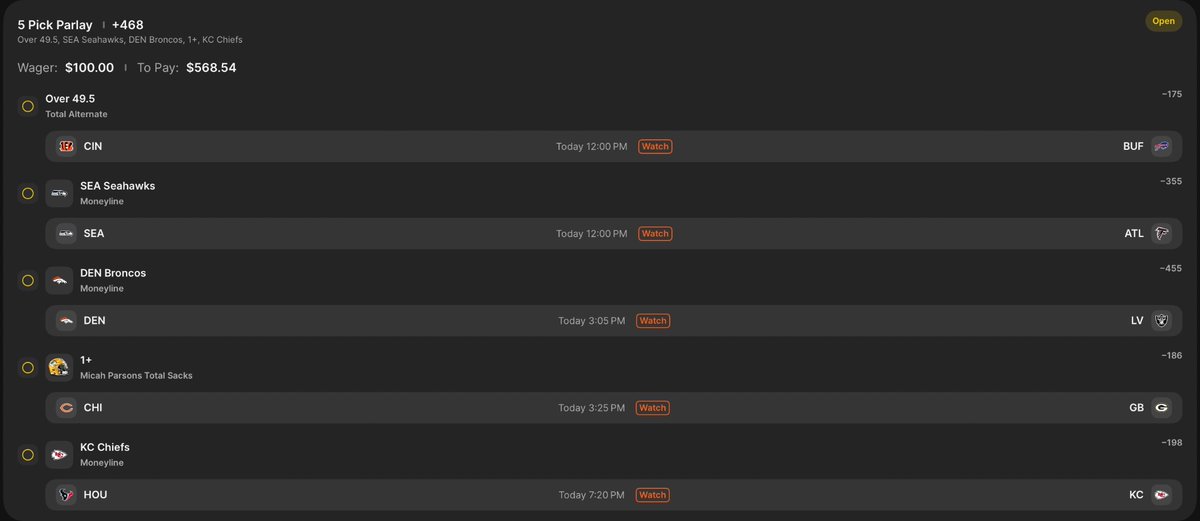Select status circle for Over 49.5 pick
1200x521 pixels.
[x=28, y=106]
